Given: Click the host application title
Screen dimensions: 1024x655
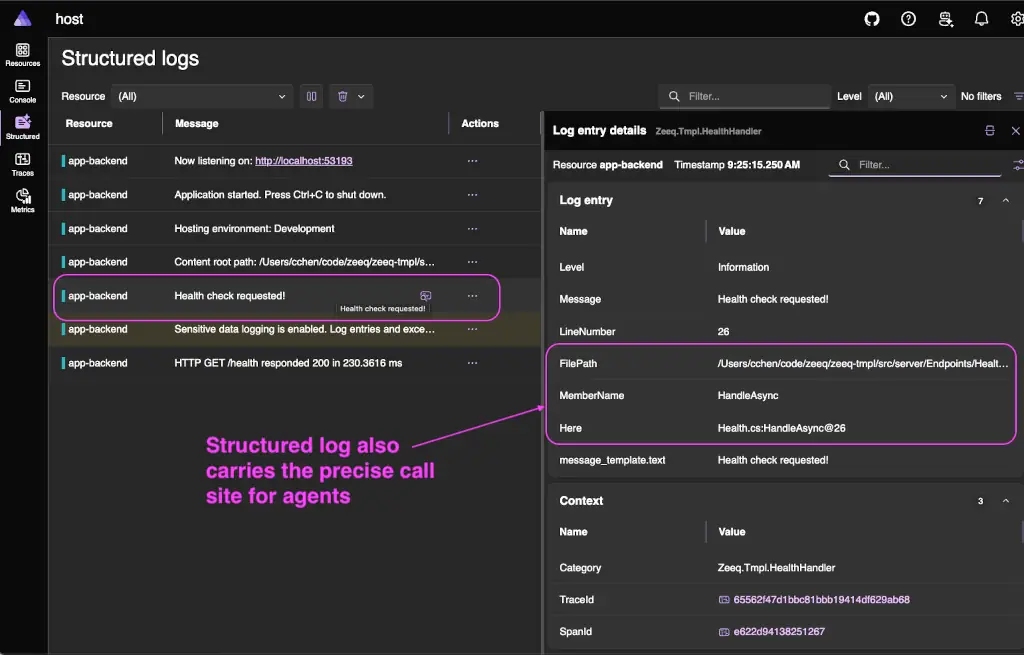Looking at the screenshot, I should pos(69,19).
